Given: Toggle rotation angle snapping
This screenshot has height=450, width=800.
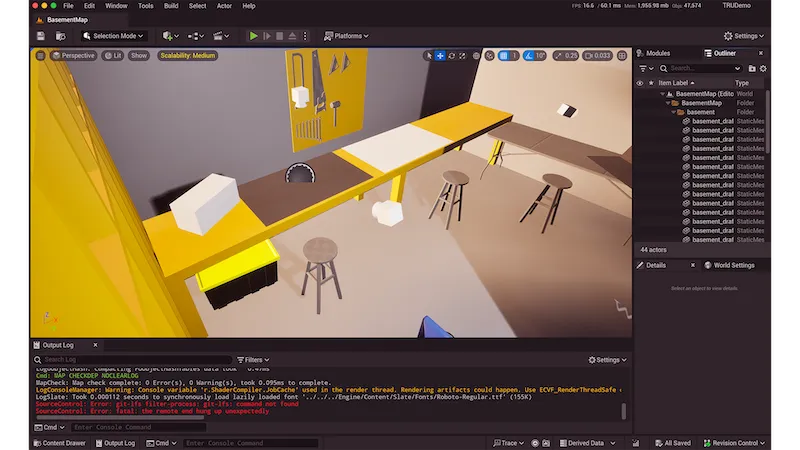Looking at the screenshot, I should (x=529, y=56).
